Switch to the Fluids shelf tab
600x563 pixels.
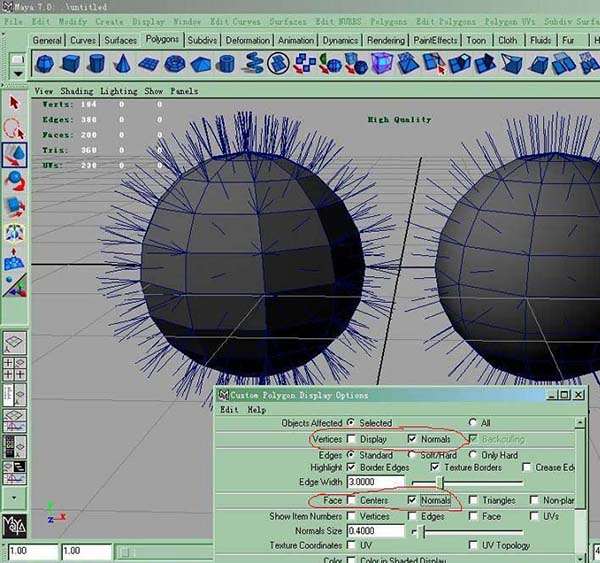tap(540, 40)
